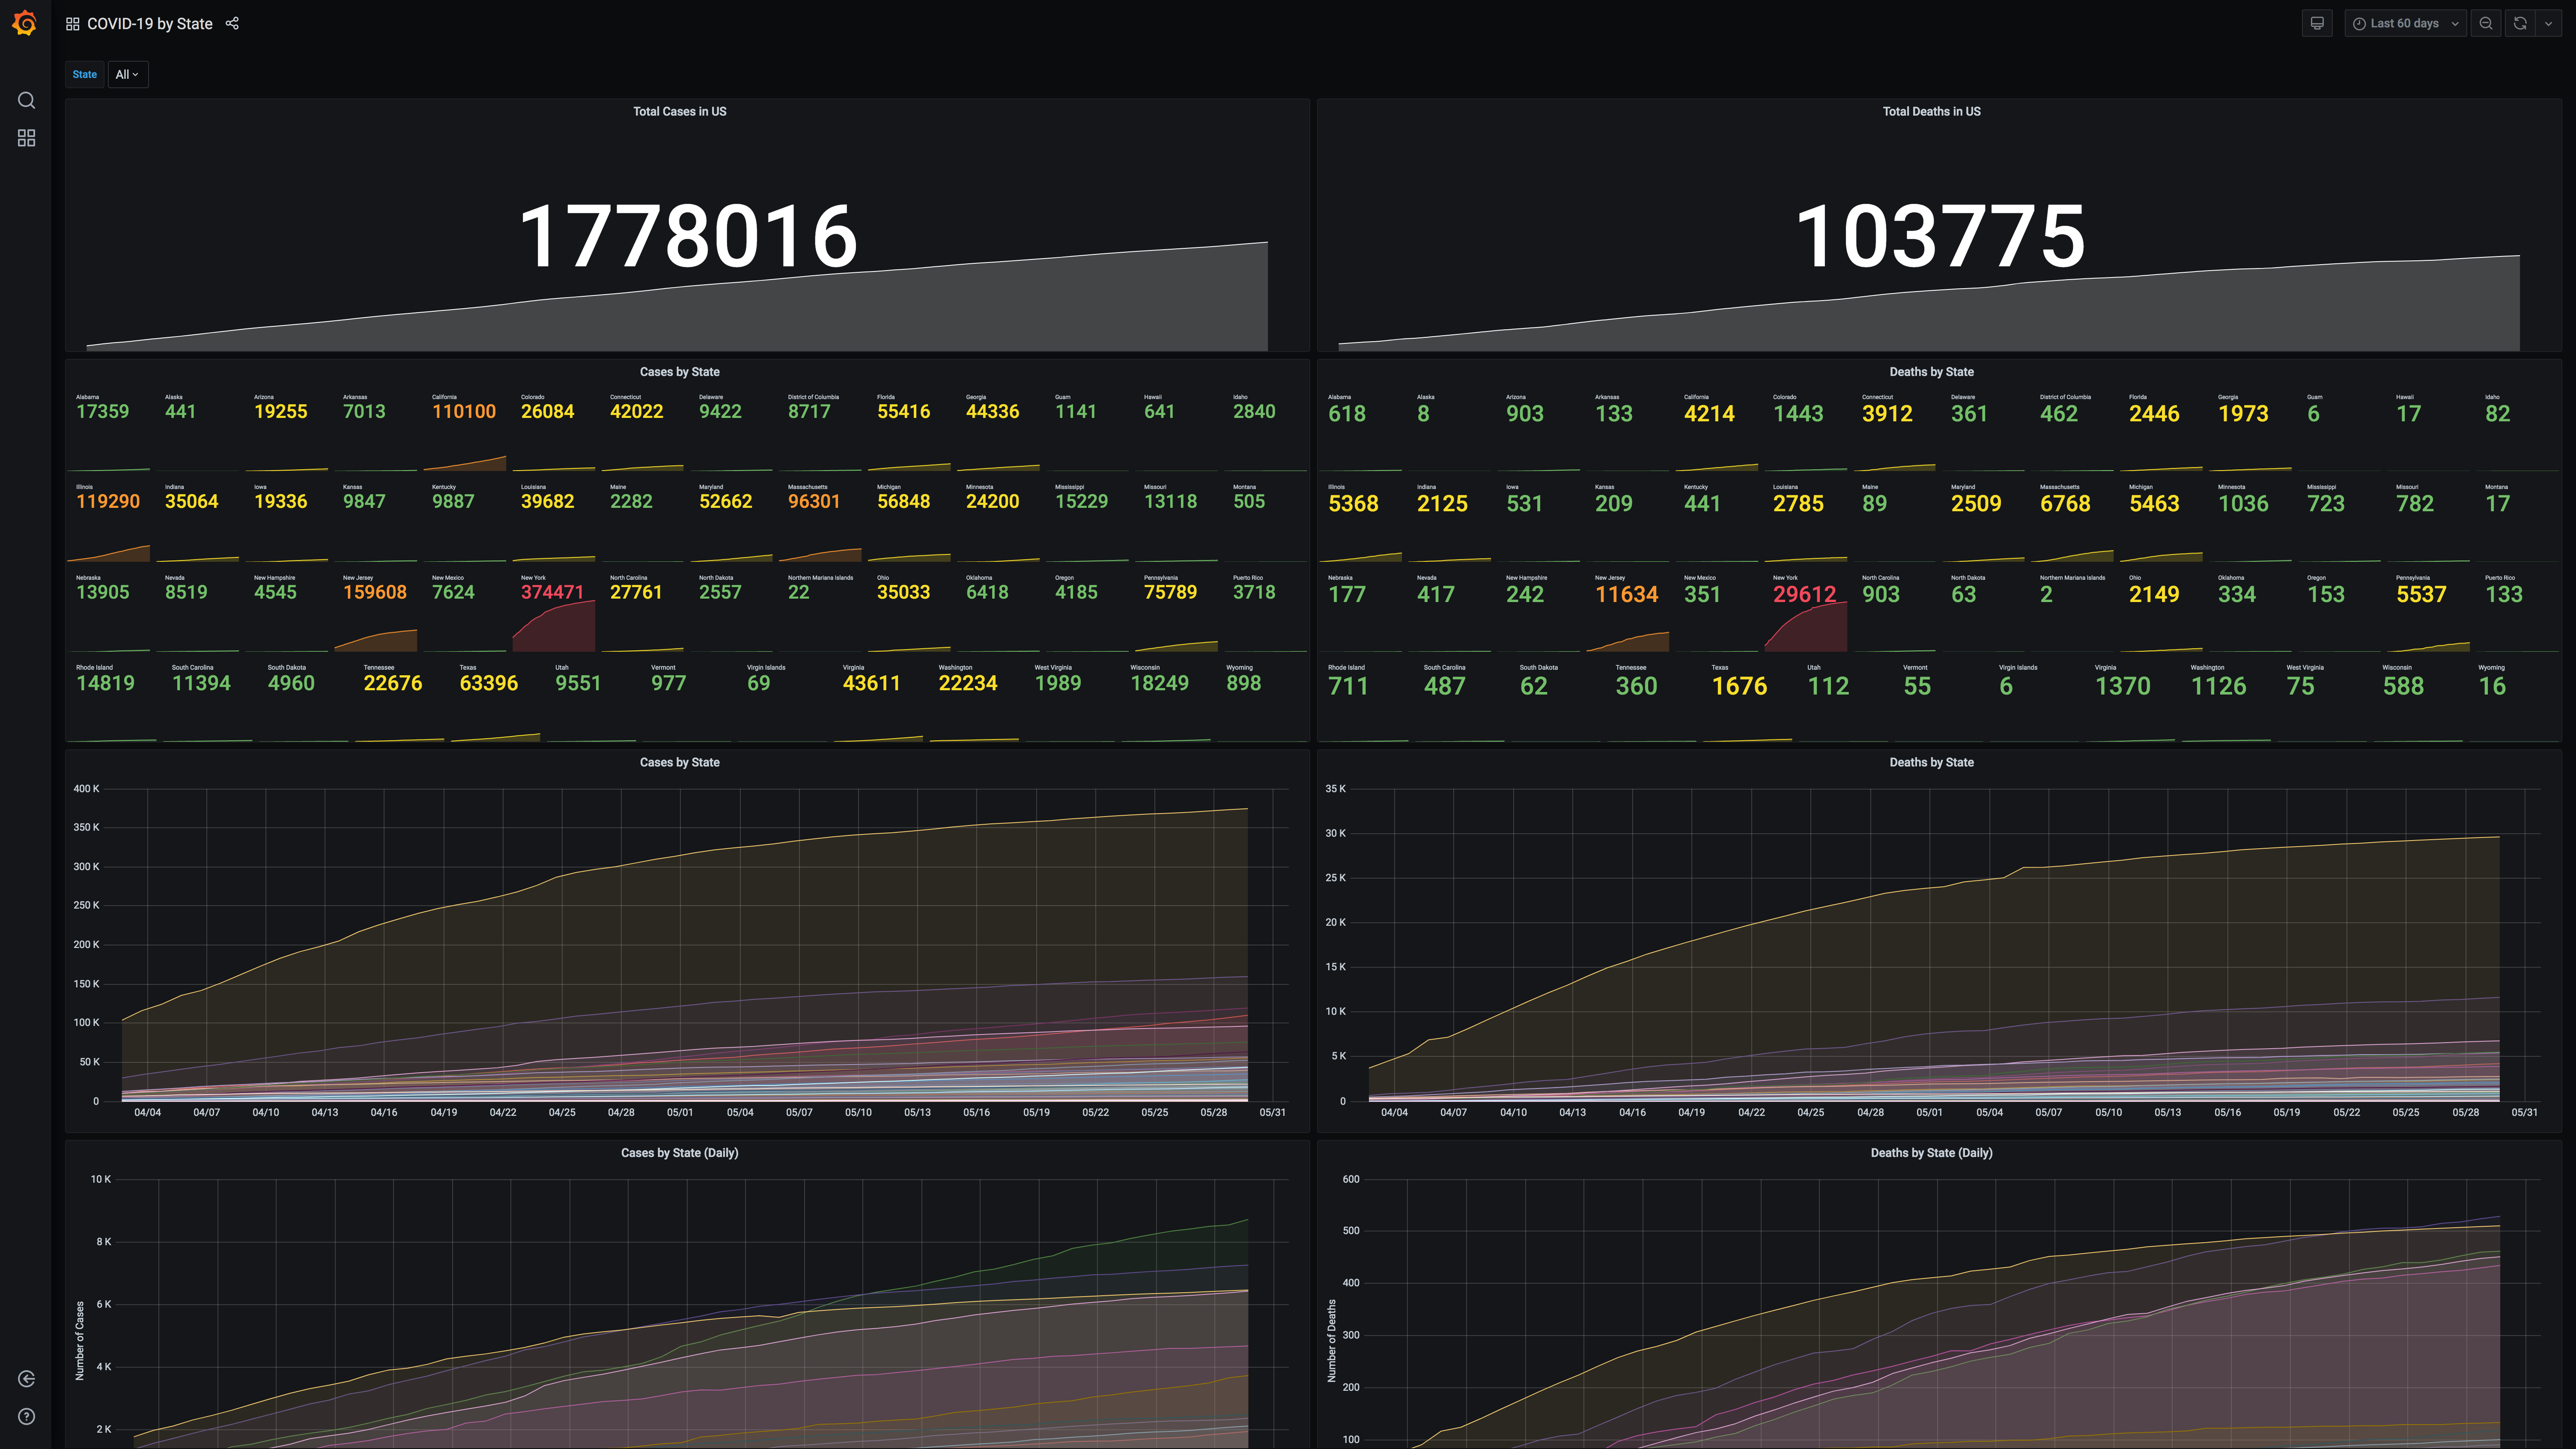The image size is (2576, 1449).
Task: Open the help question mark icon
Action: point(27,1416)
